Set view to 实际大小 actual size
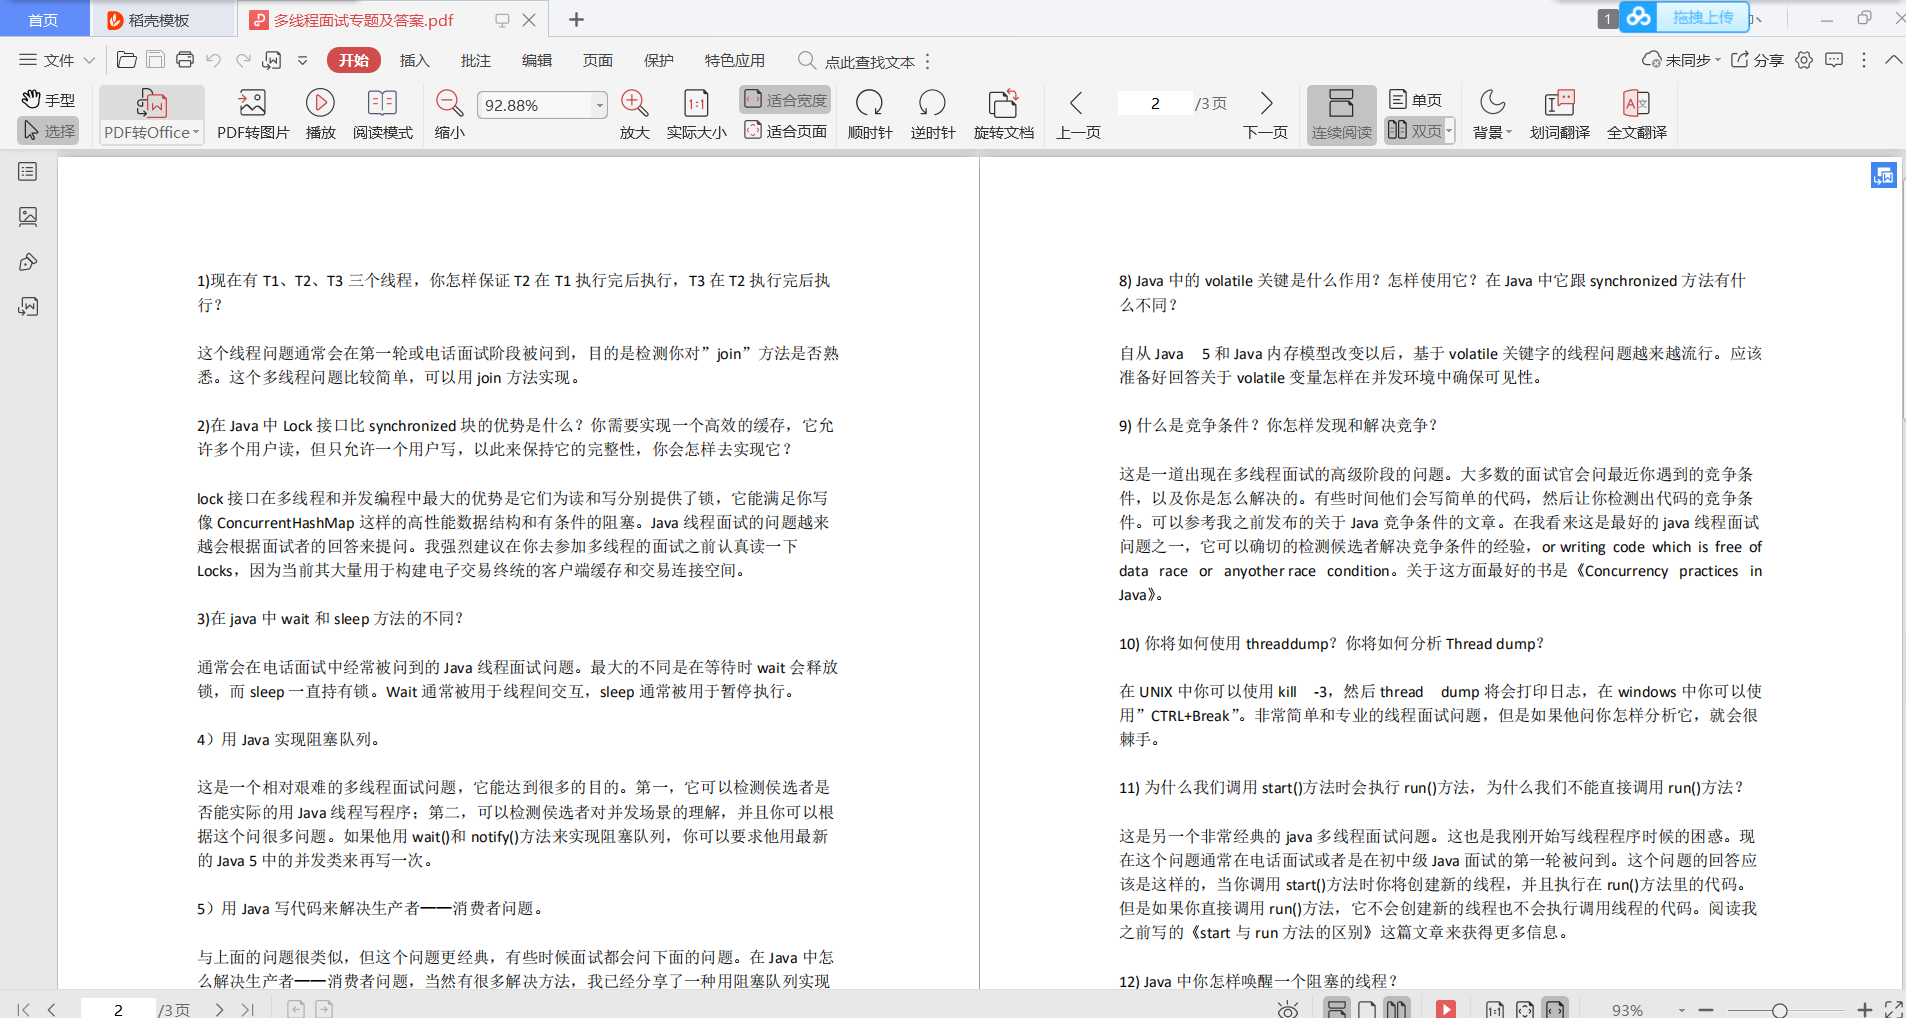Viewport: 1906px width, 1018px height. 696,114
